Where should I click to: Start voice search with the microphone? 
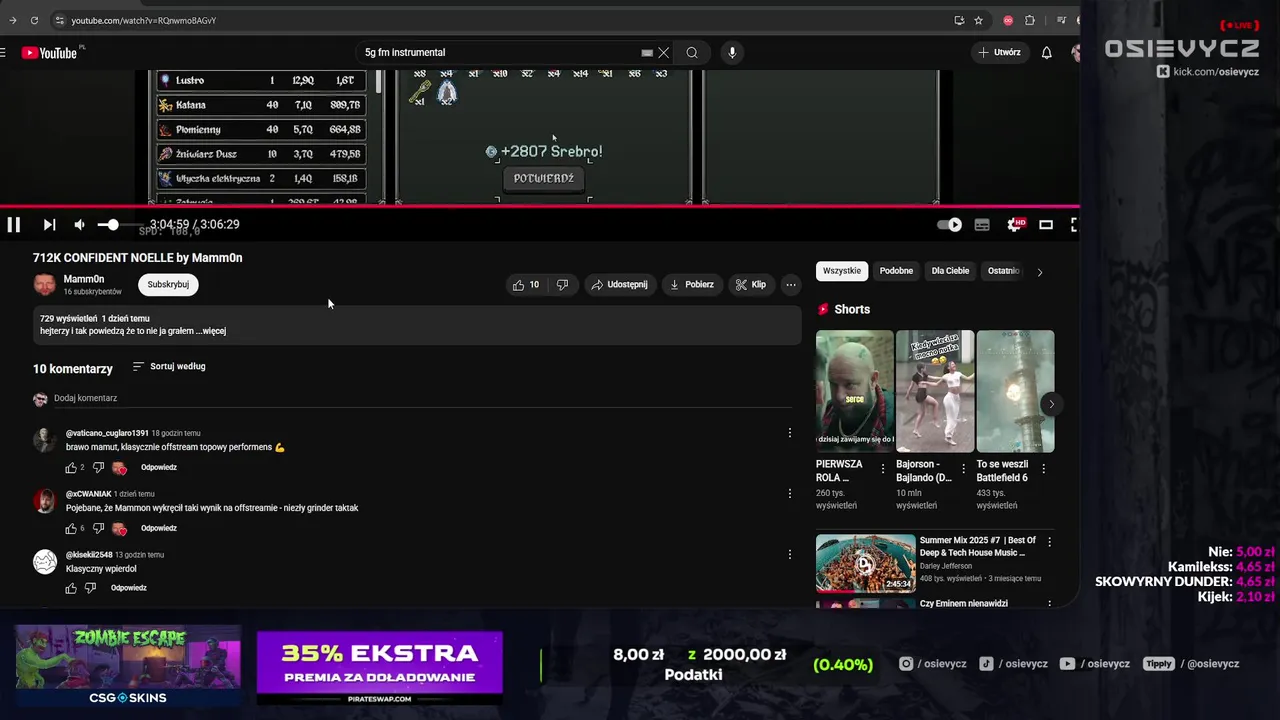click(732, 53)
